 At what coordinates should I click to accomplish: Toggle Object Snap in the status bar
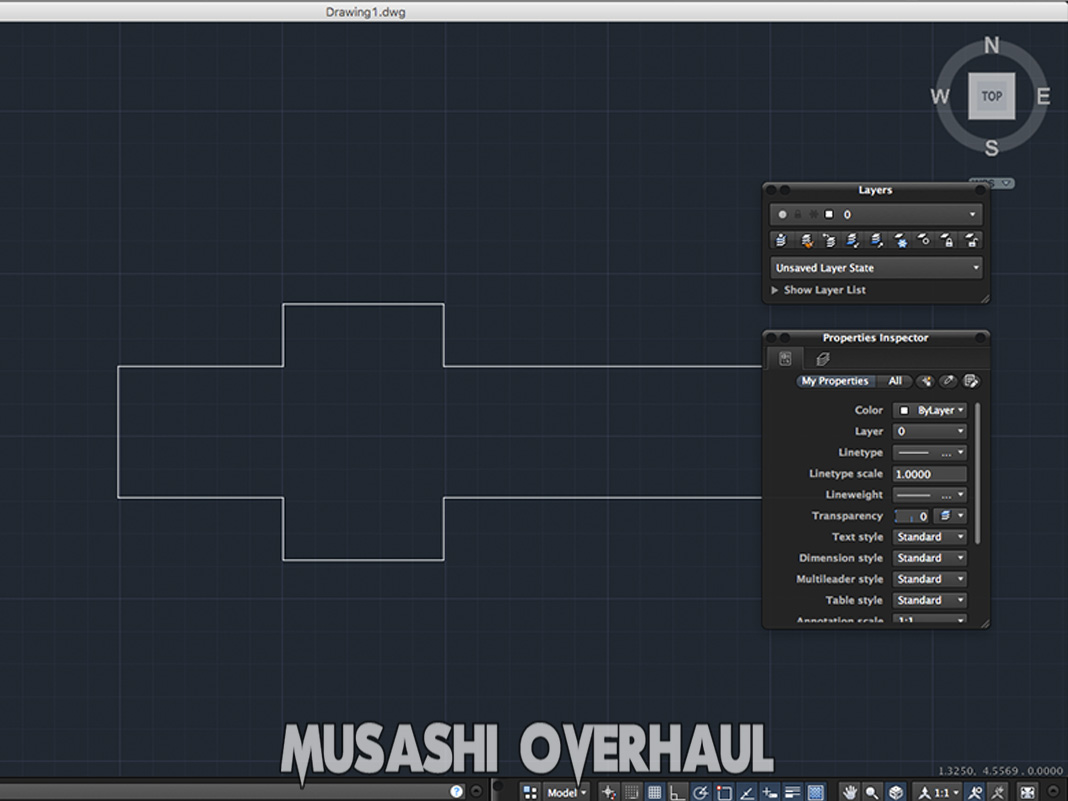[723, 792]
